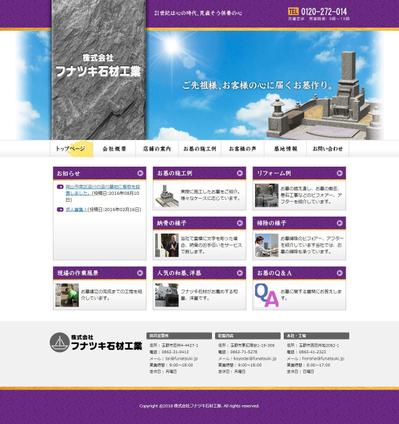Click the arrow icon in 納骨の様子 header
The image size is (399, 424).
[x=240, y=223]
